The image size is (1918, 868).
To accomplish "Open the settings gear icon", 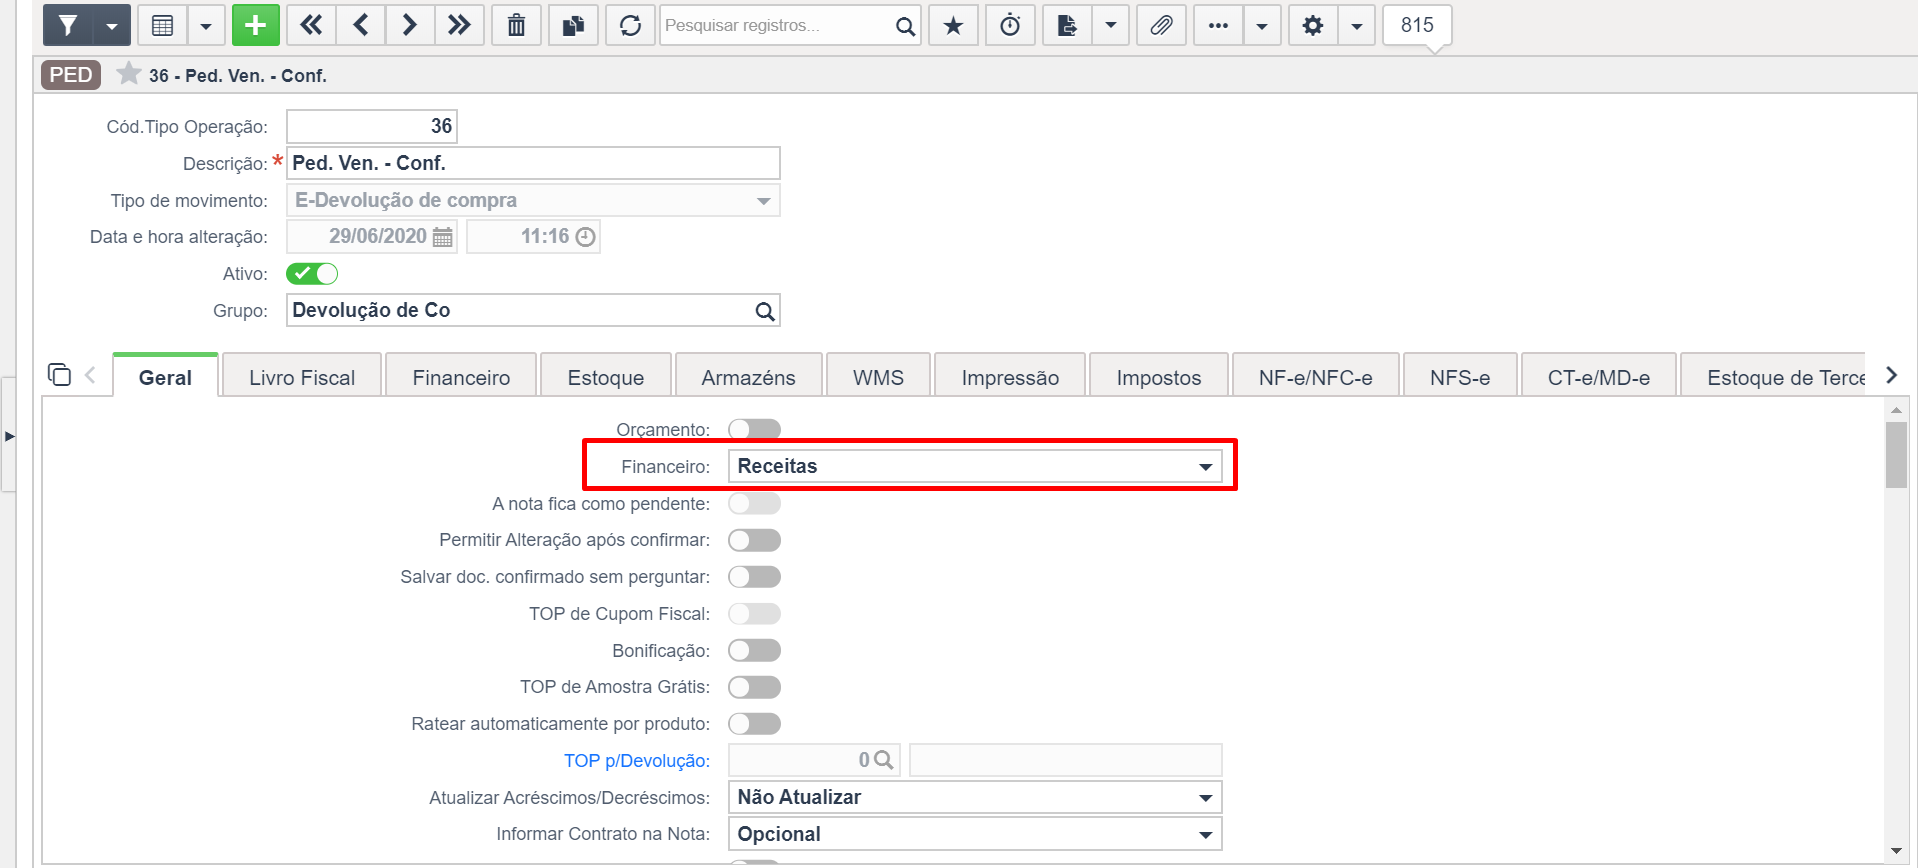I will click(x=1313, y=25).
